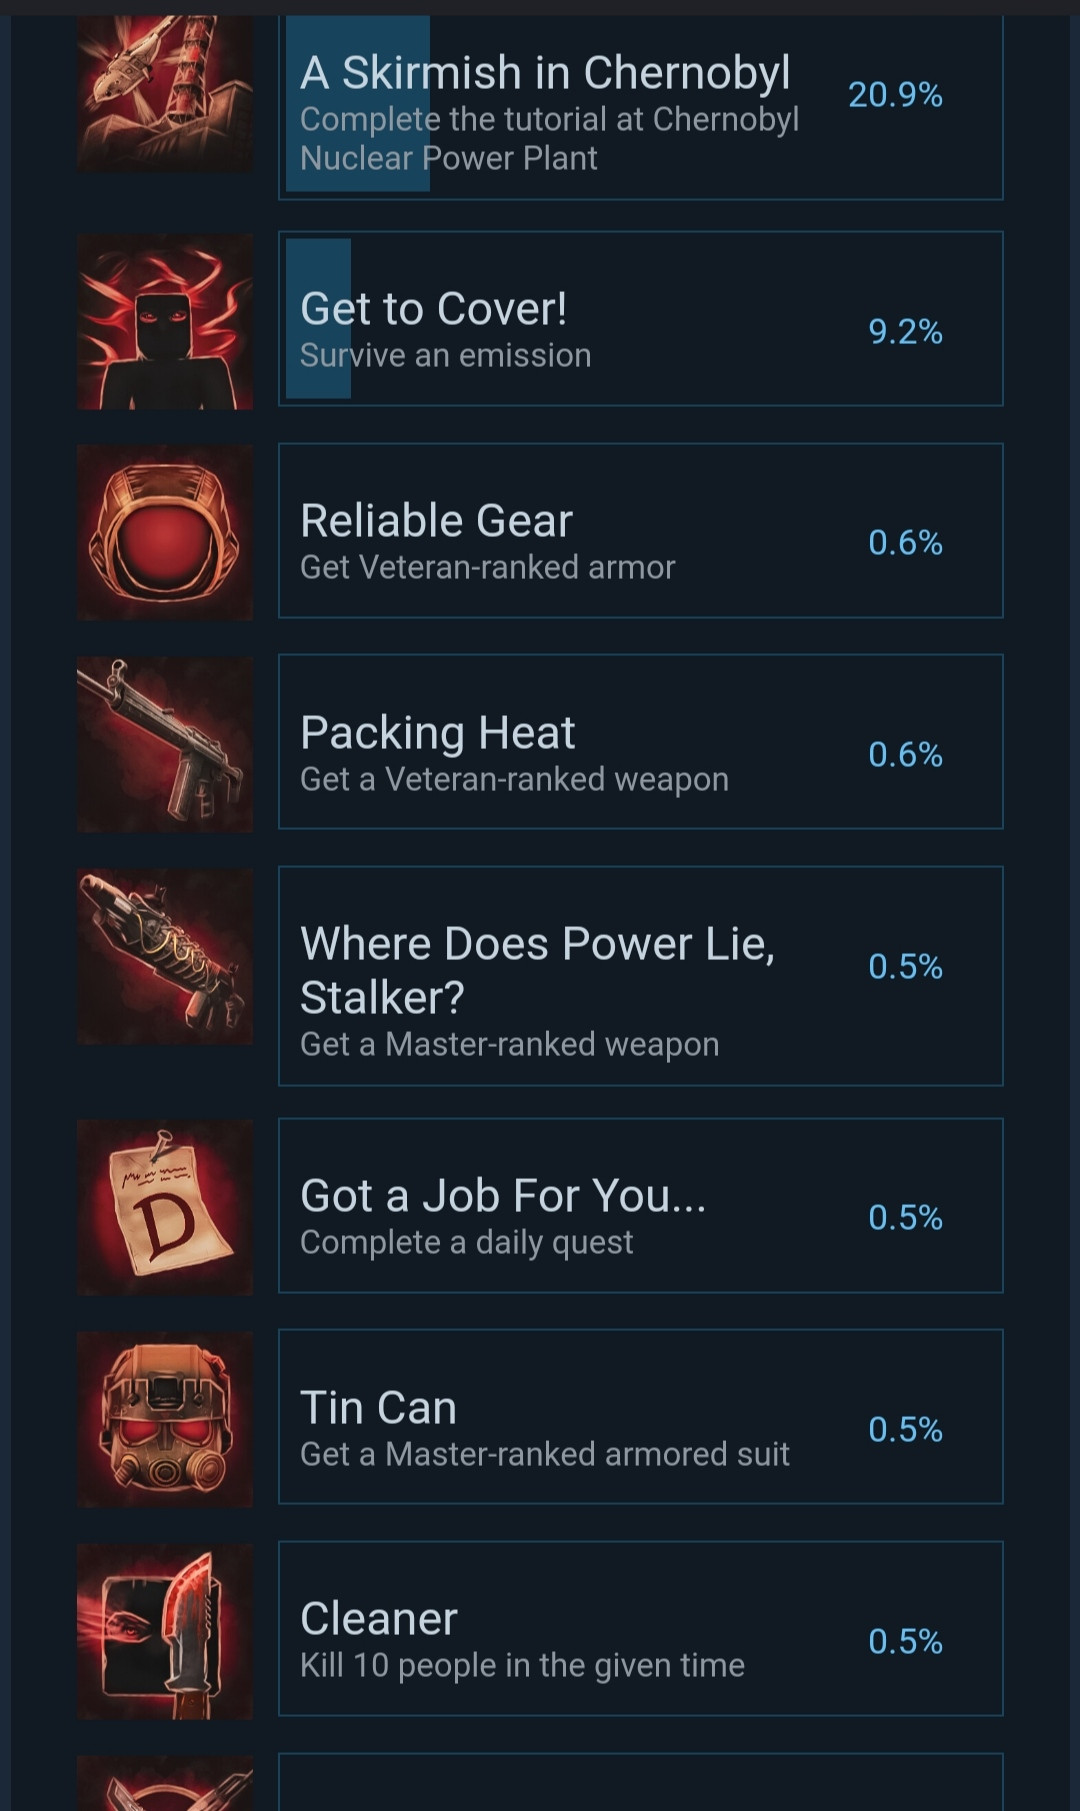Open the partially visible bottom achievement icon
1080x1811 pixels.
click(x=165, y=1784)
